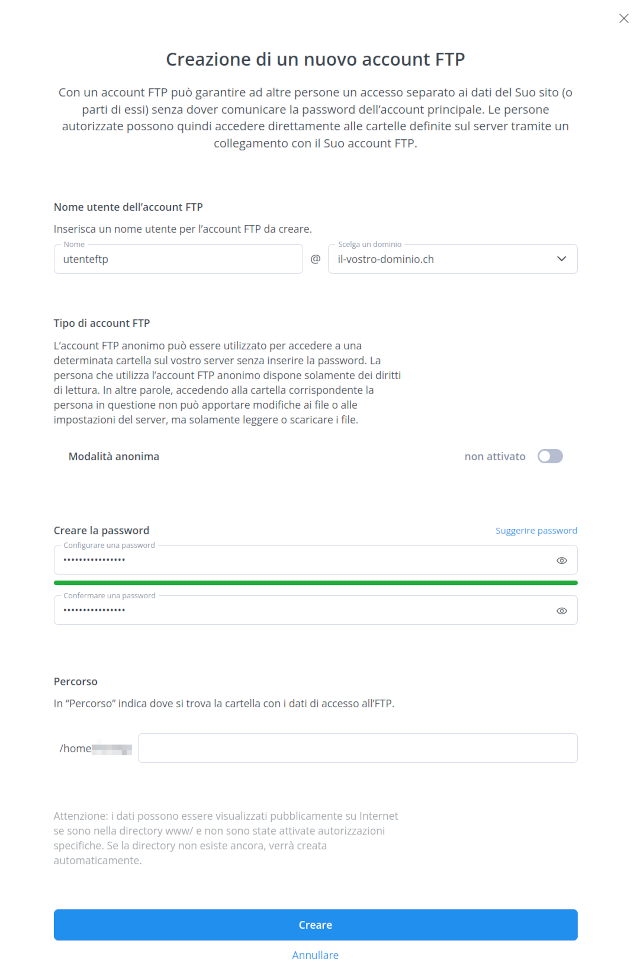The height and width of the screenshot is (972, 640).
Task: Click the Tipo di account FTP heading
Action: tap(102, 323)
